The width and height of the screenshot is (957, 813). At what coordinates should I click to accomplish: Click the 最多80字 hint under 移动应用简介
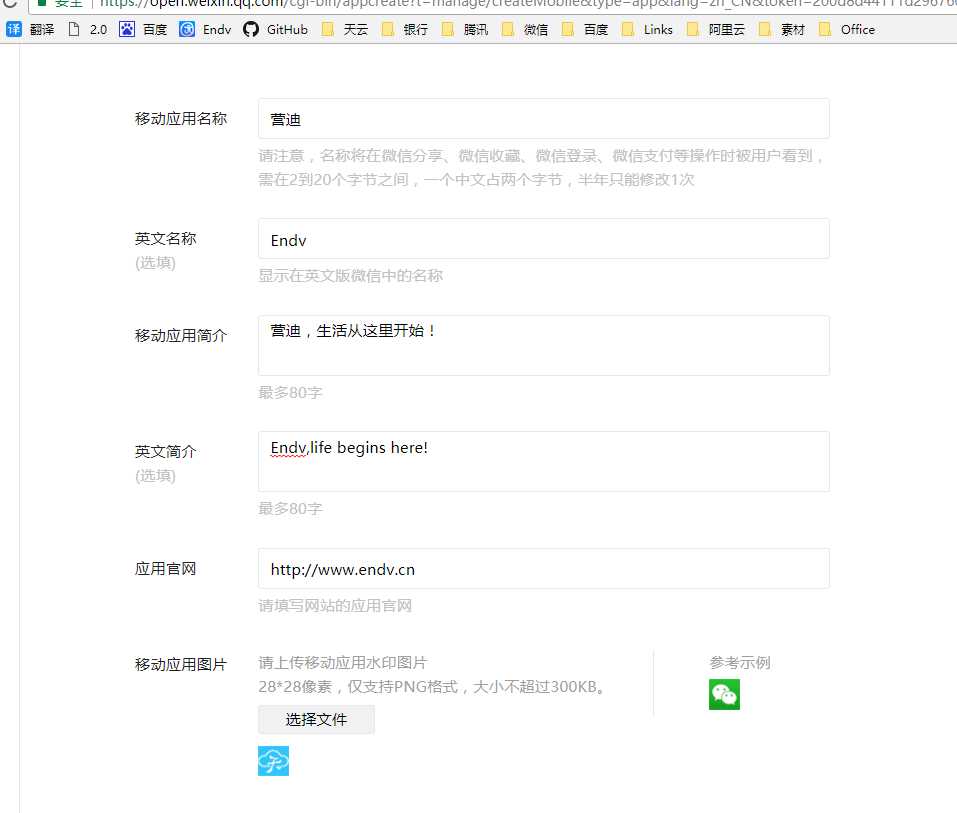pos(290,392)
